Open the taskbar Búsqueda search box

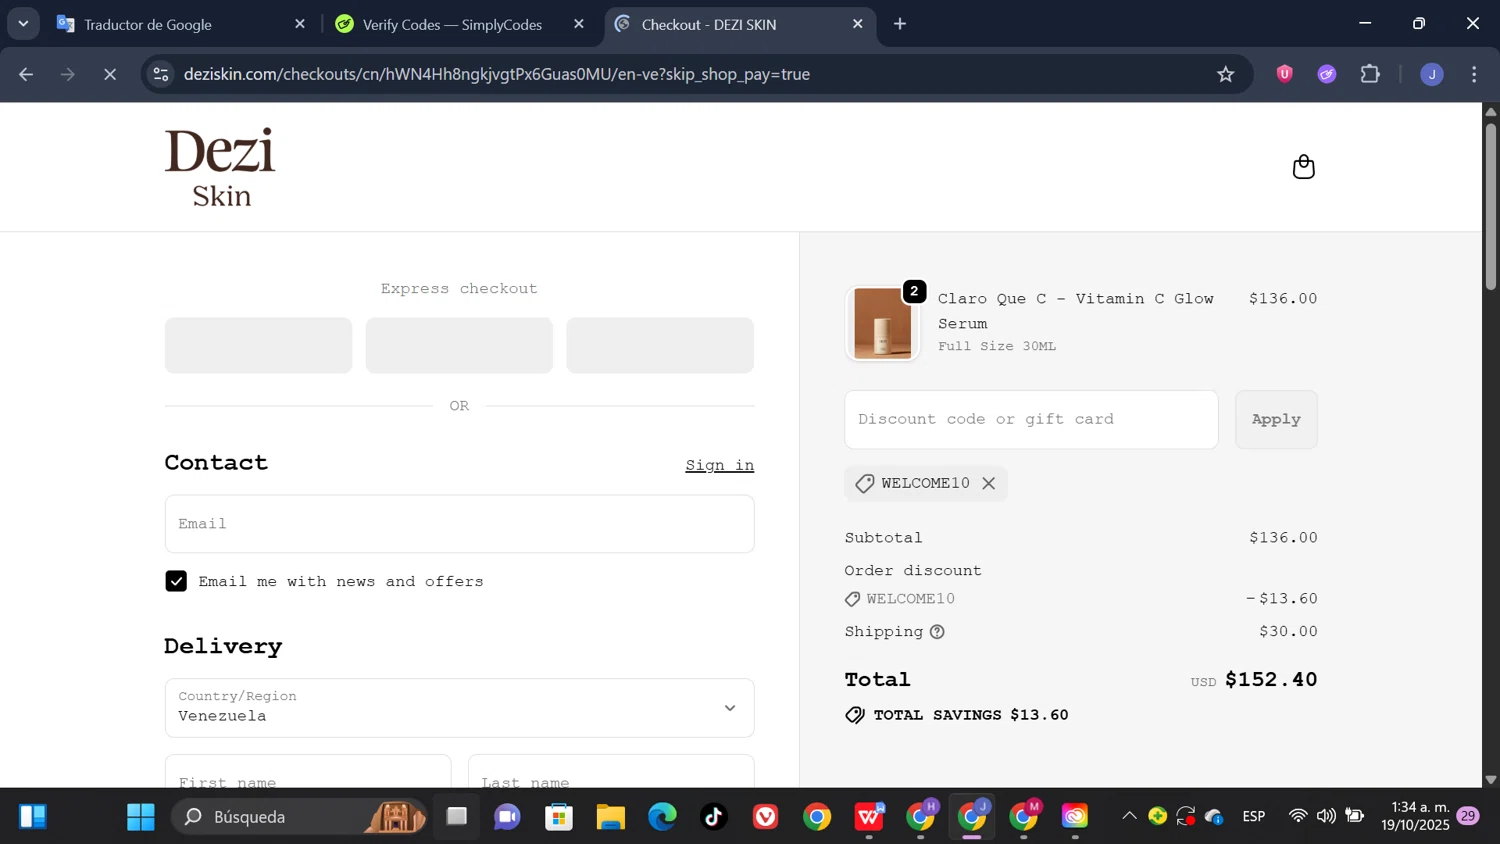[300, 817]
